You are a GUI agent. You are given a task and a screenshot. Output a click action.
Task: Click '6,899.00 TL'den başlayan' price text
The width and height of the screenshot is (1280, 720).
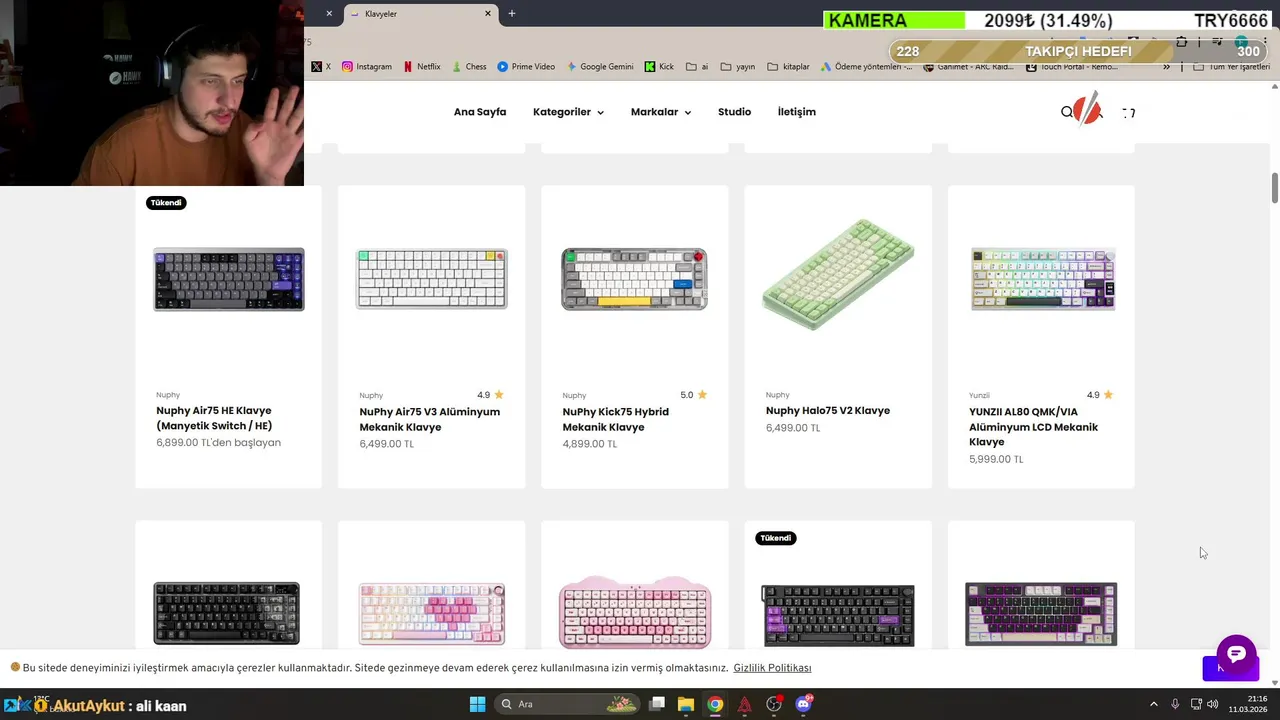tap(218, 443)
